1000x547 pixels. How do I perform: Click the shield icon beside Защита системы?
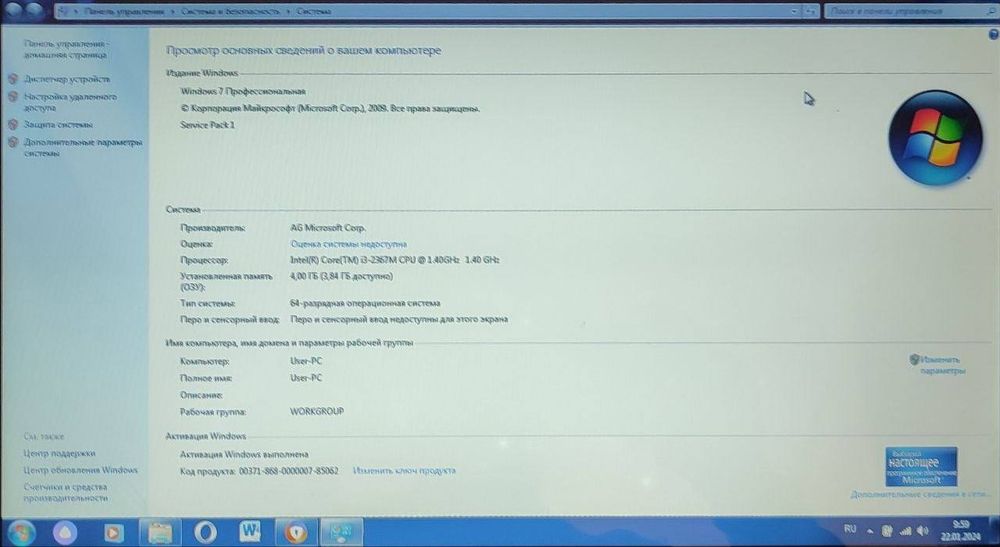pos(13,124)
